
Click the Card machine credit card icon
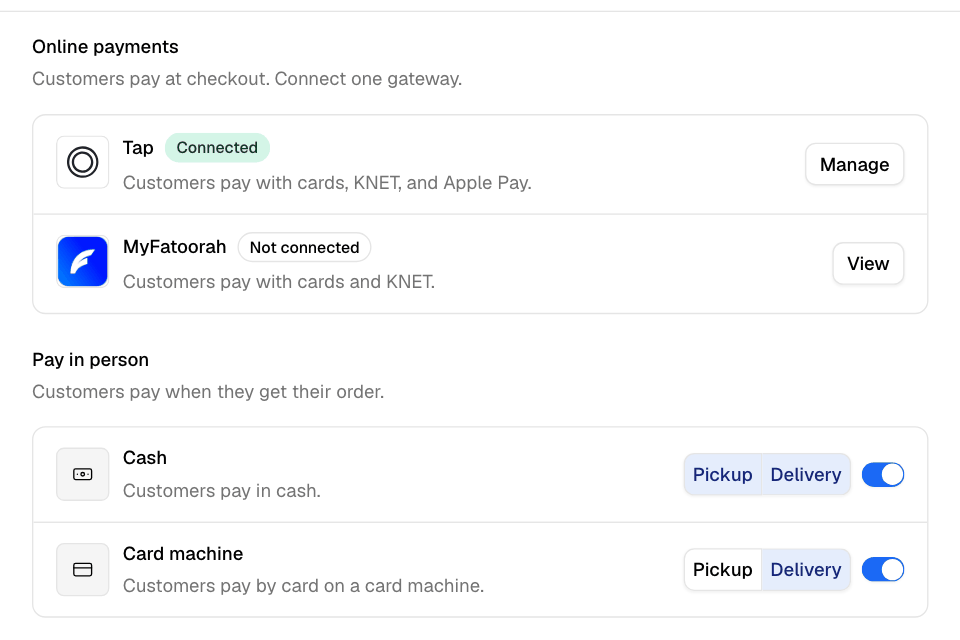[83, 570]
